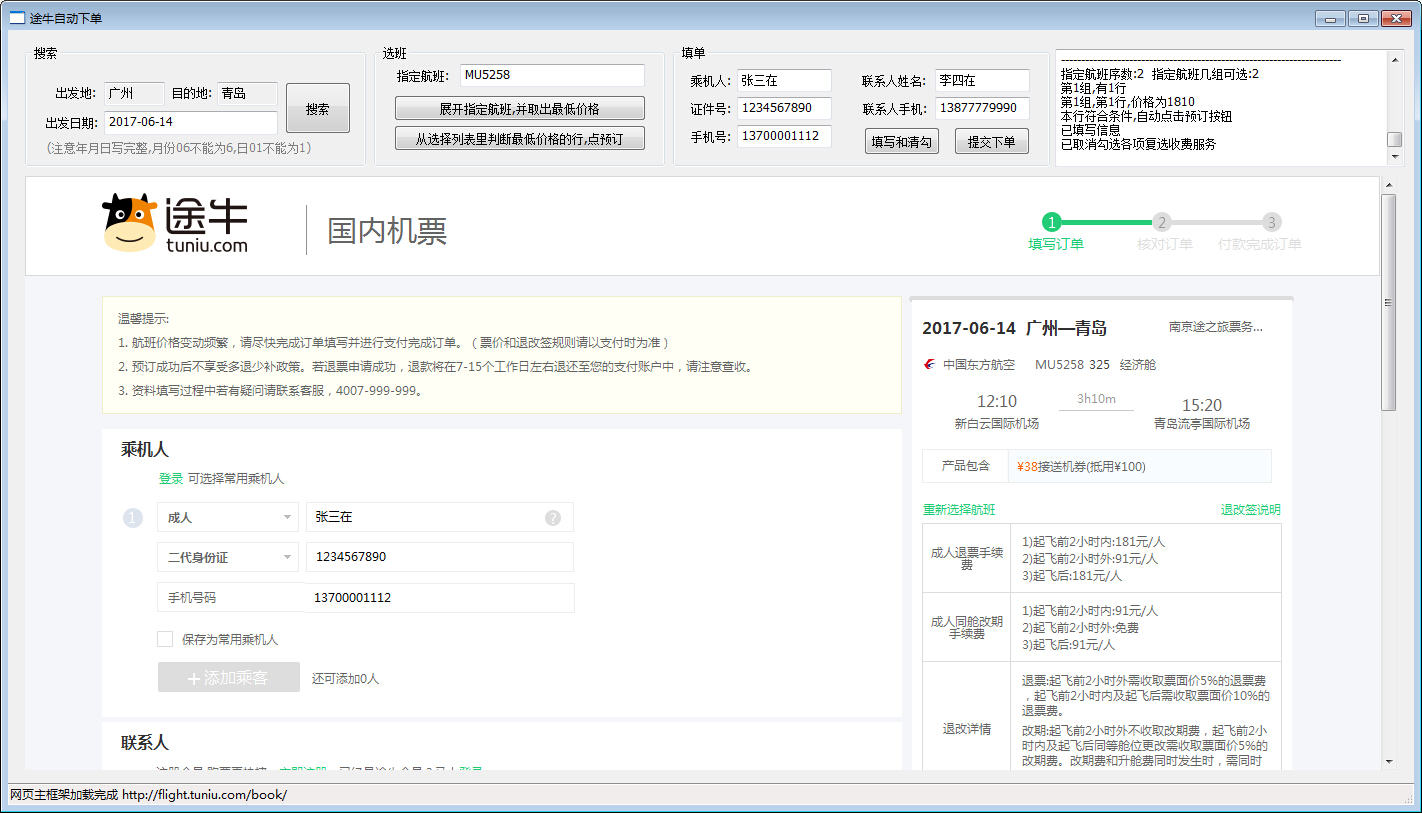The height and width of the screenshot is (813, 1422).
Task: Click the 出发地 field showing 广州
Action: [x=134, y=94]
